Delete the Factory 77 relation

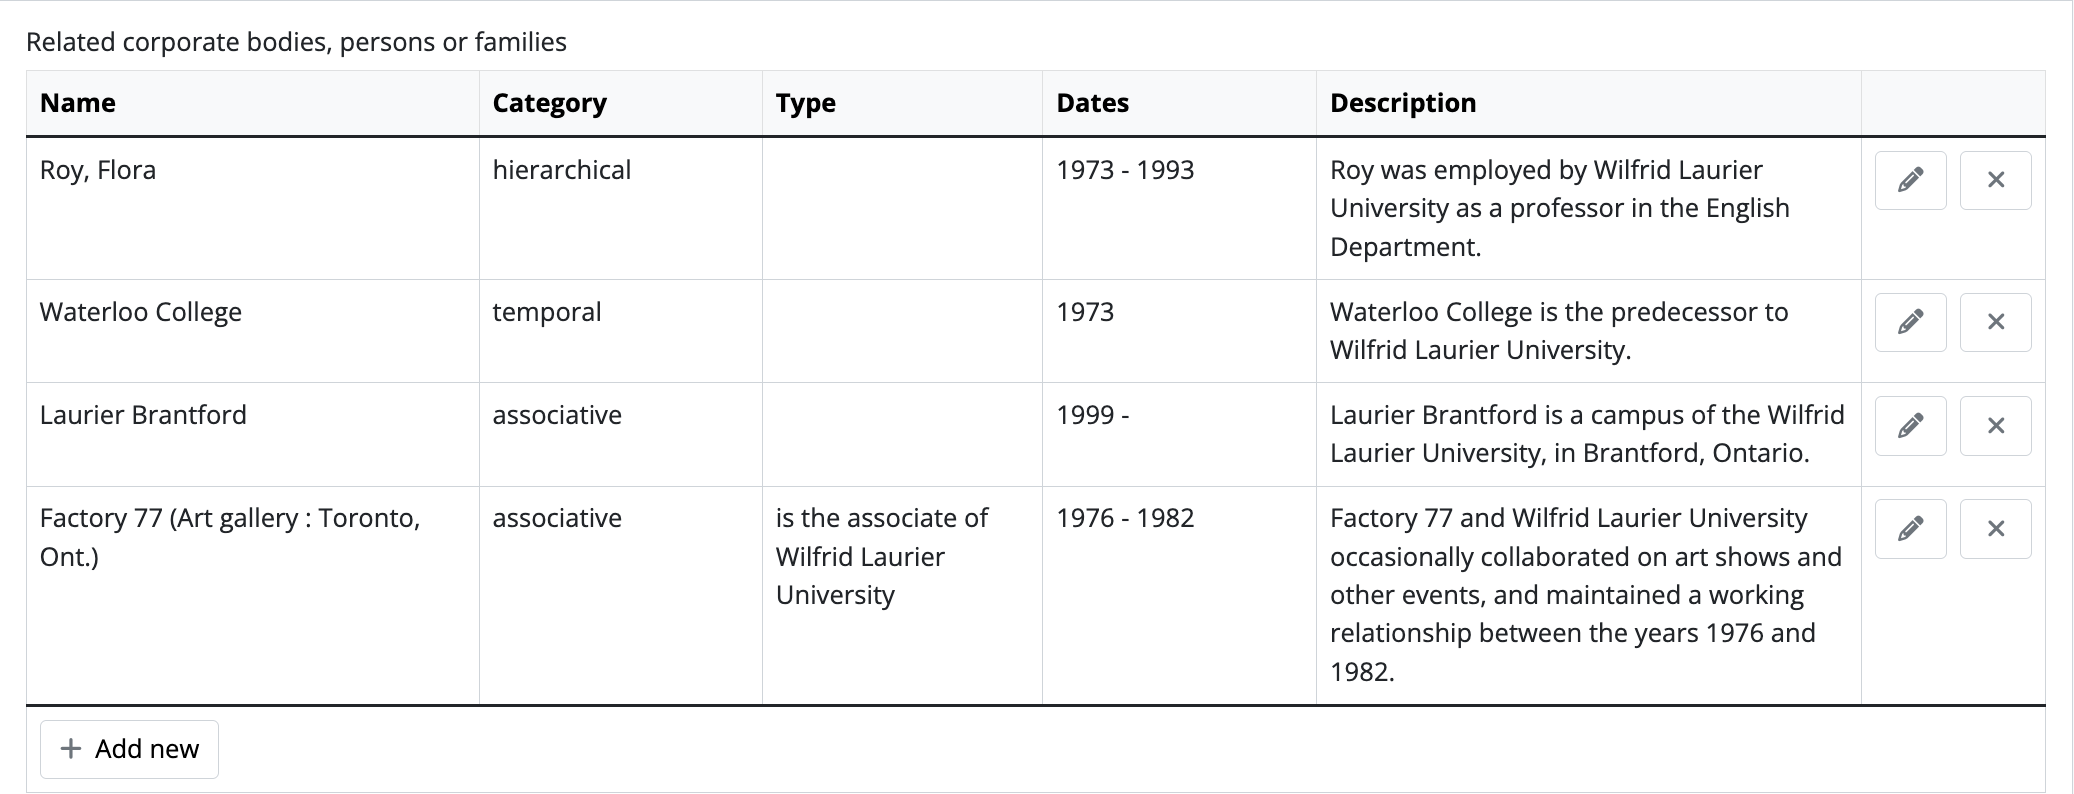click(1995, 529)
